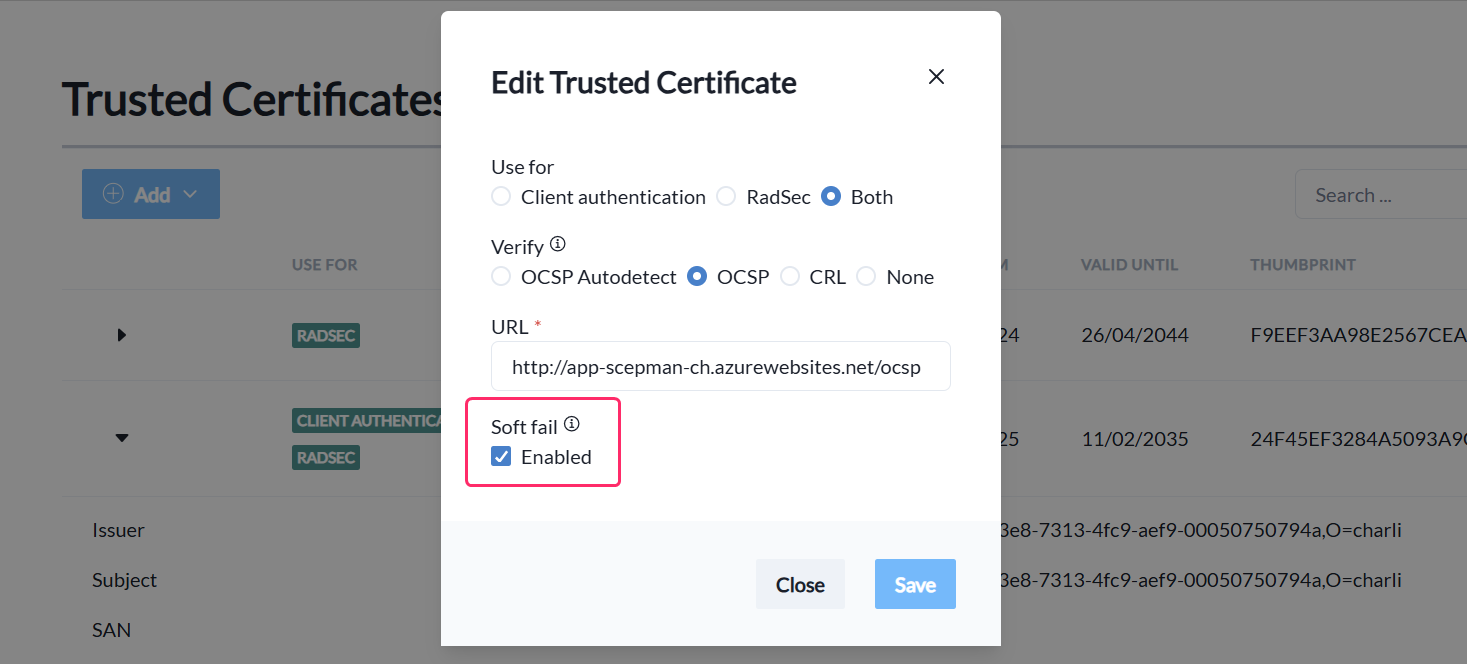Viewport: 1467px width, 664px height.
Task: Click the Verify info icon
Action: click(558, 244)
